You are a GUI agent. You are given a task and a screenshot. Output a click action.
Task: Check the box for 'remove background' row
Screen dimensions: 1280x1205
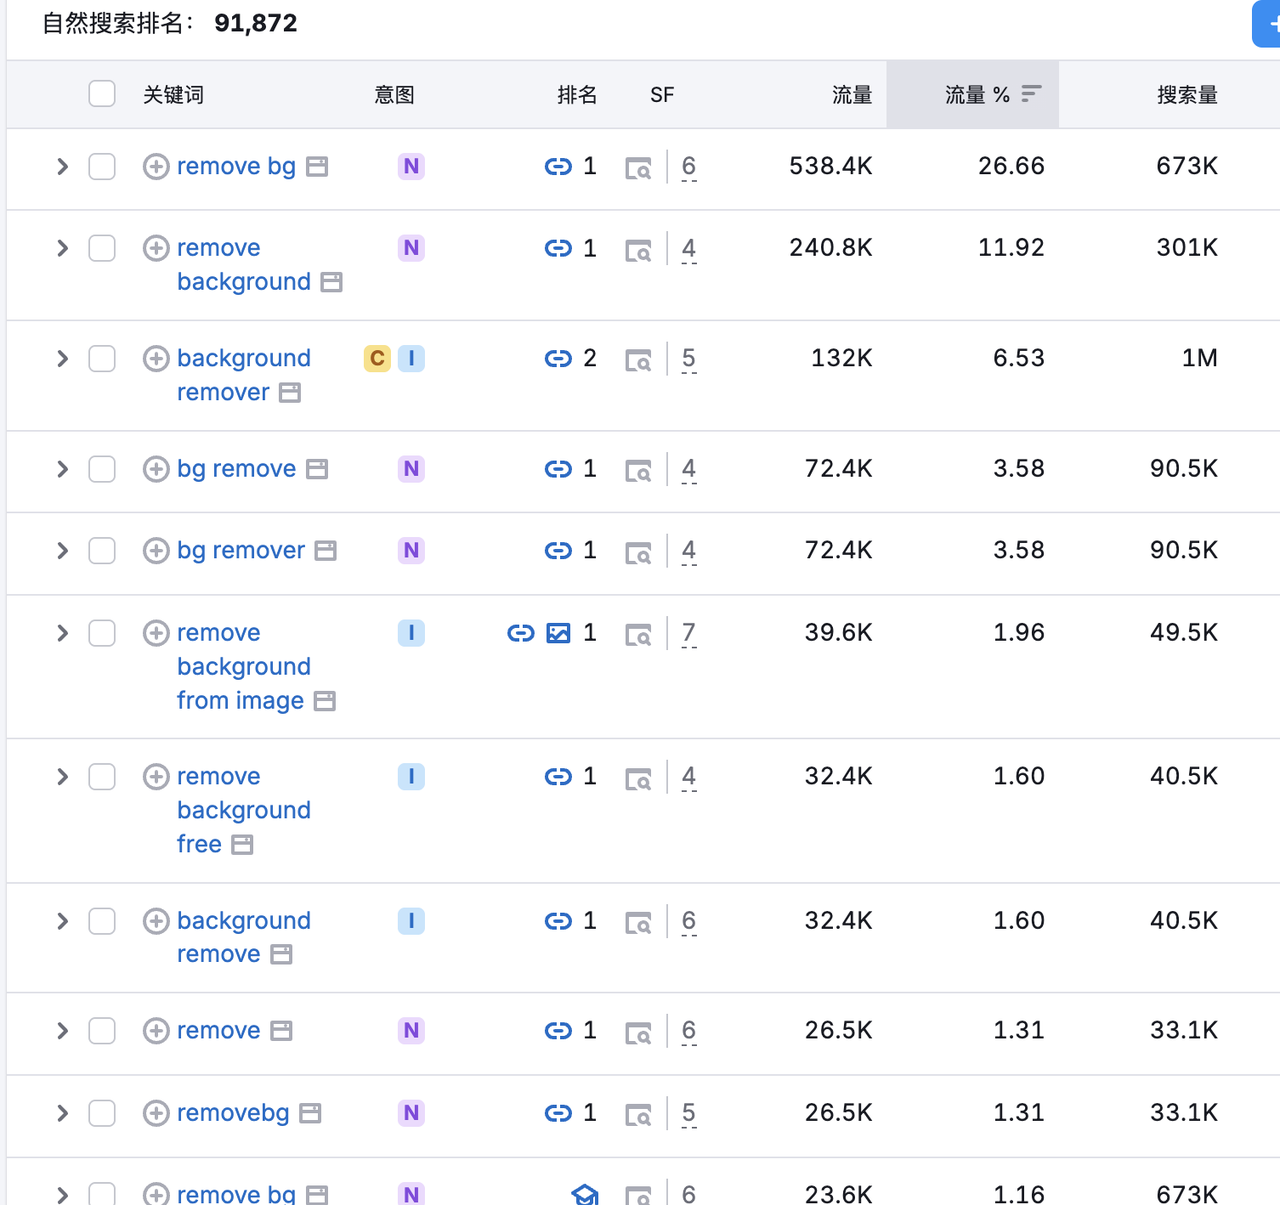pyautogui.click(x=102, y=248)
